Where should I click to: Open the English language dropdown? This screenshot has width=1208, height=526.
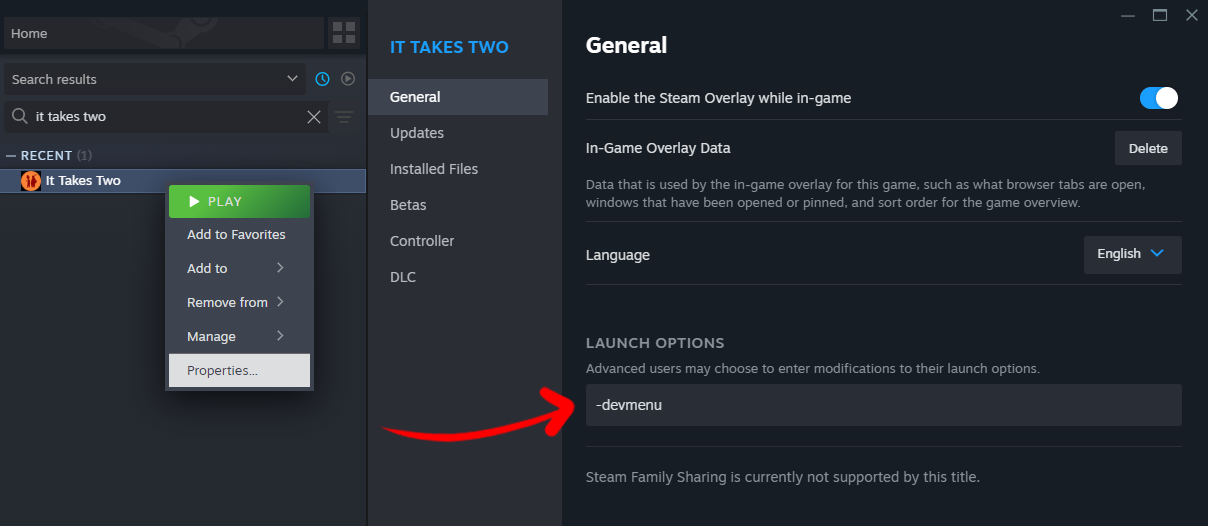1133,254
